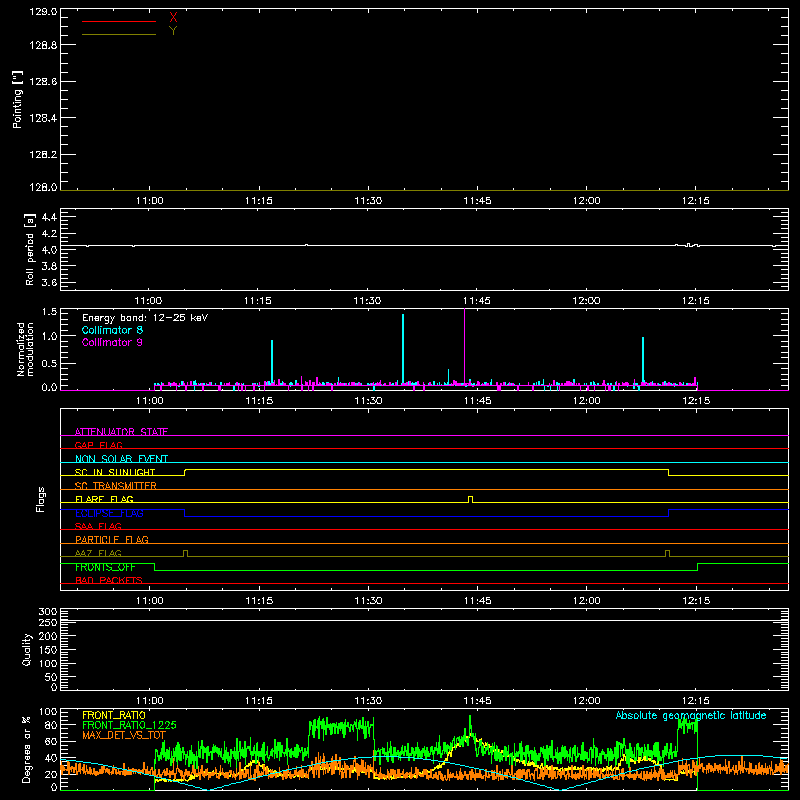Click the 129.0 pointing axis value
The height and width of the screenshot is (800, 800).
coord(43,12)
